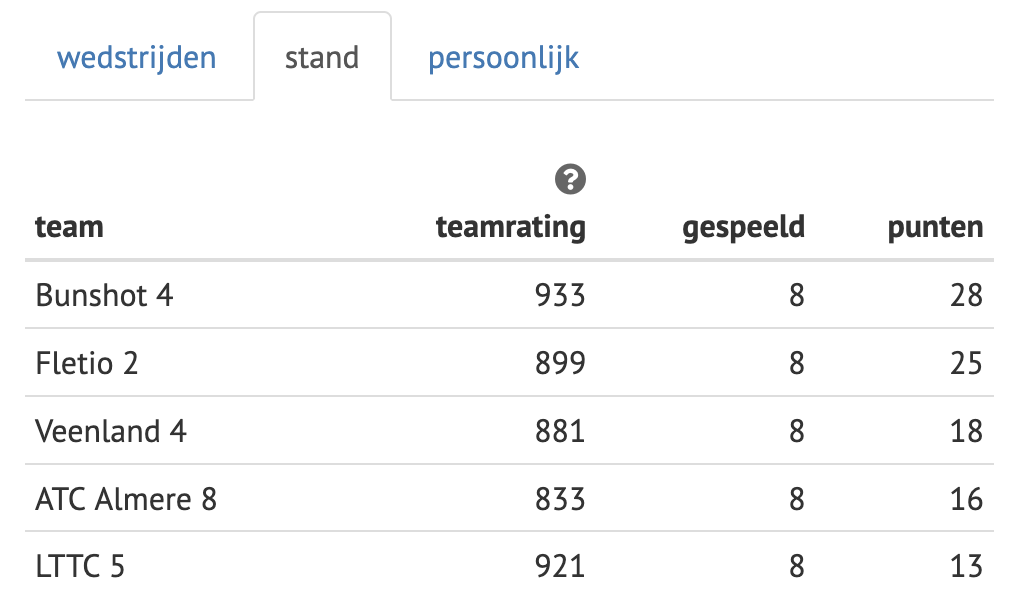Click Fletio 2's points value 25
Viewport: 1016px width, 604px height.
coord(966,363)
